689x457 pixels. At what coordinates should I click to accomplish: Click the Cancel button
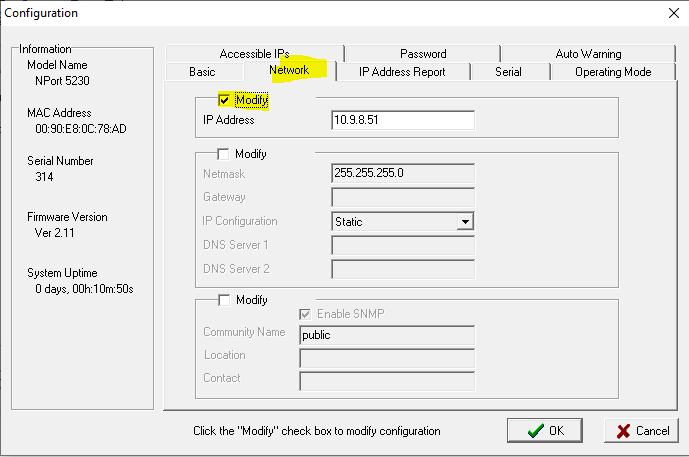[642, 431]
